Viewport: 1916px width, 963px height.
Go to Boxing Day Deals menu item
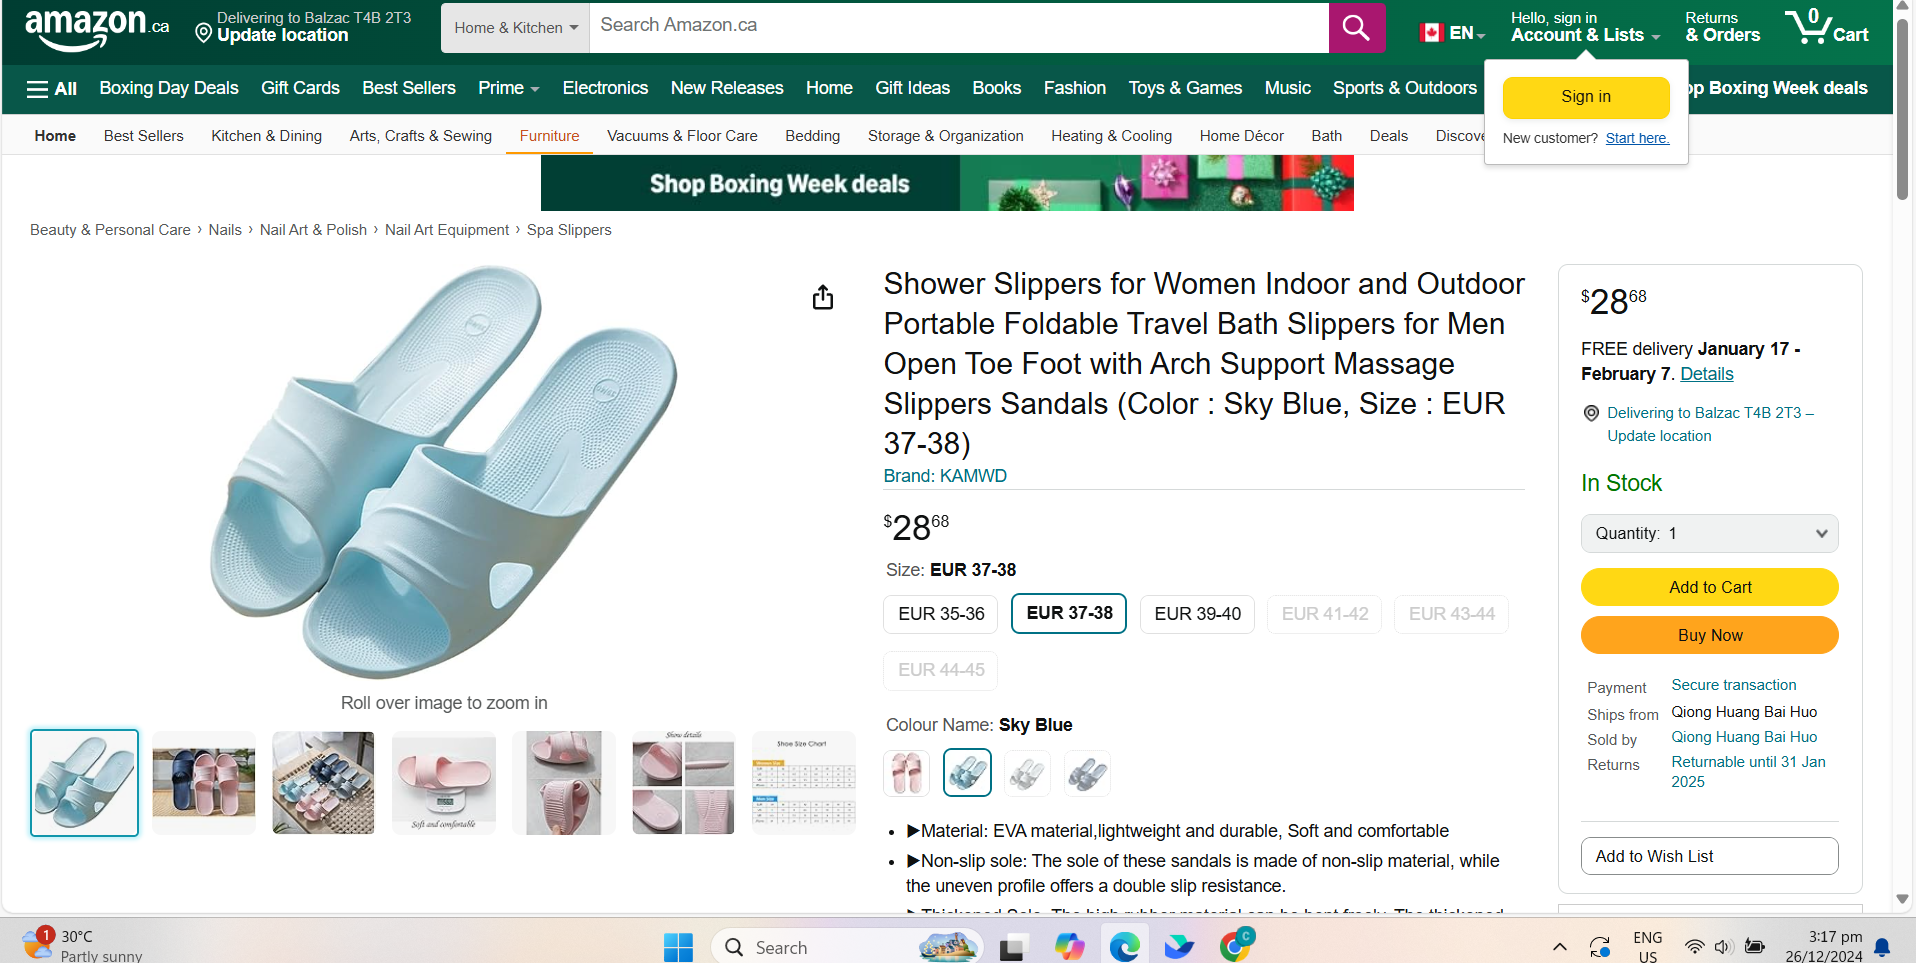pos(169,88)
